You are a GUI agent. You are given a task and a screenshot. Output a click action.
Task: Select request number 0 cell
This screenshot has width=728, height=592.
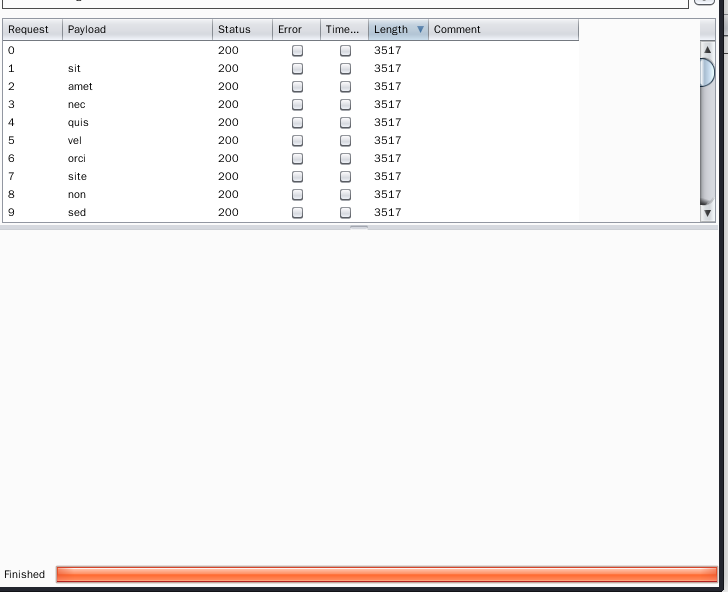coord(32,50)
